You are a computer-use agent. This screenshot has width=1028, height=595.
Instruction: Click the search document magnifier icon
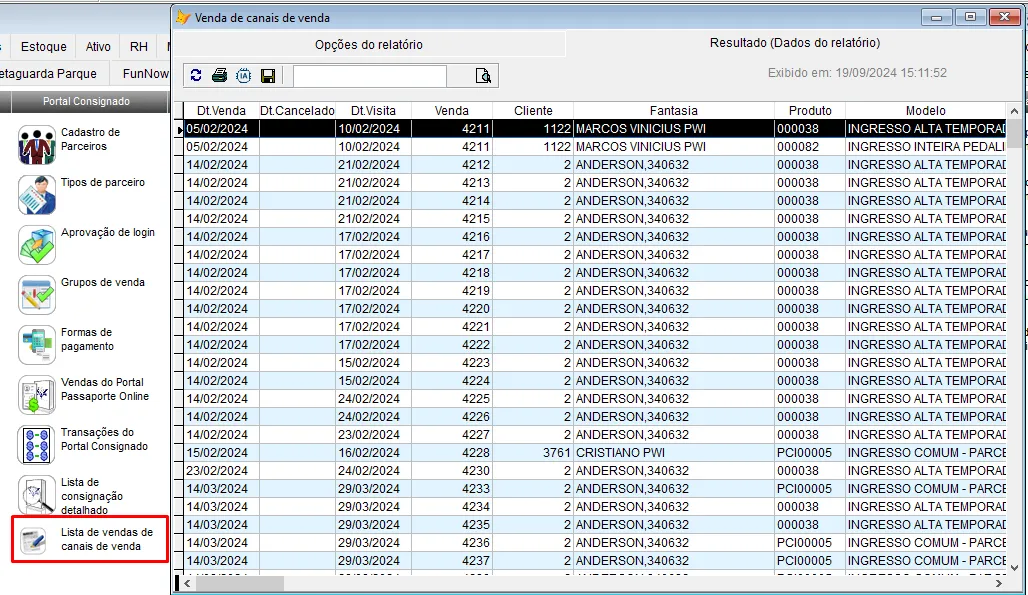[484, 76]
